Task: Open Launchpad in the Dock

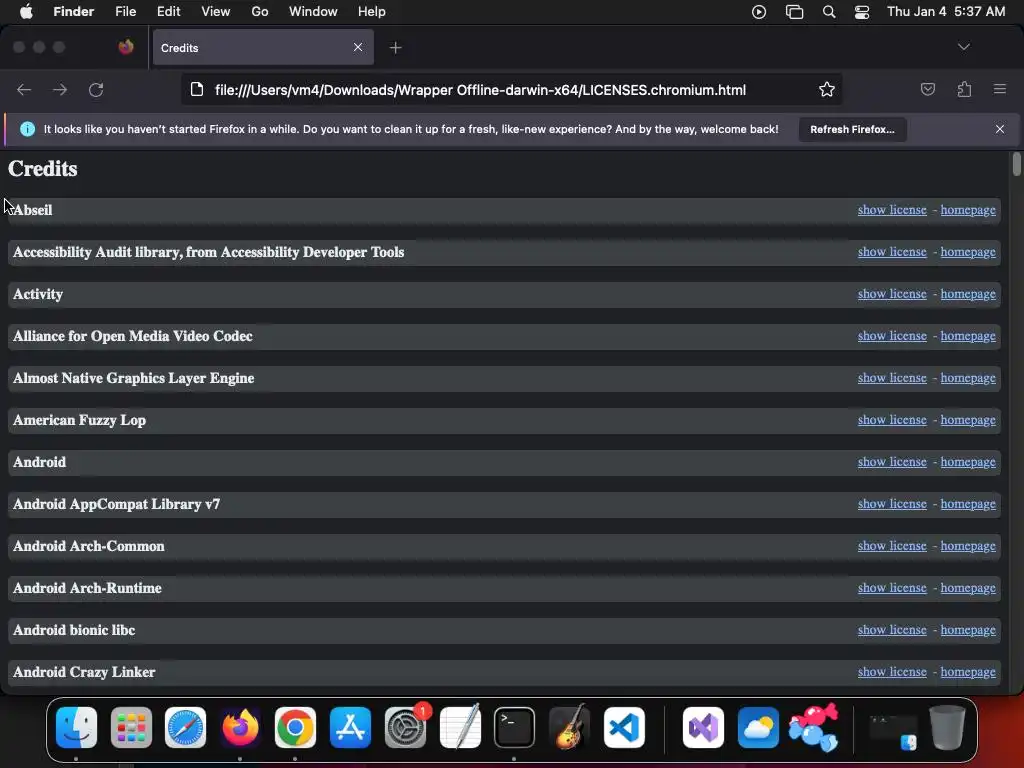Action: 131,728
